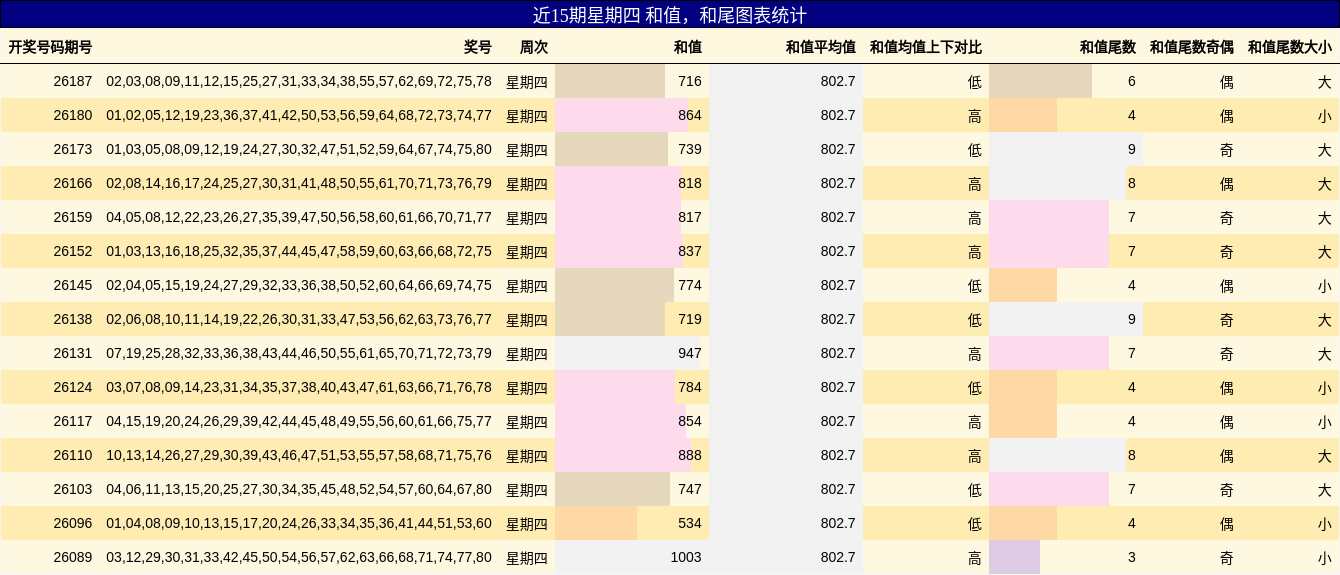The width and height of the screenshot is (1340, 575).
Task: Select issue number 26089
Action: (x=73, y=557)
